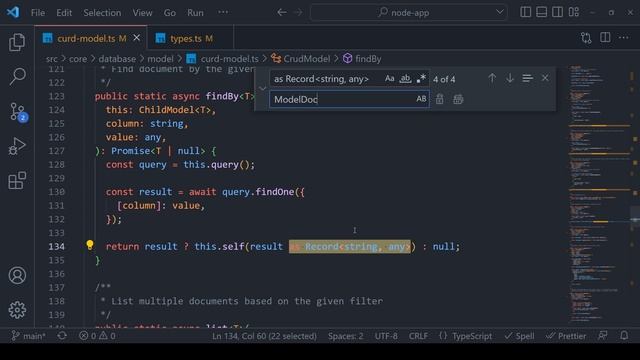Toggle Use Regular Expression in find widget

(421, 78)
